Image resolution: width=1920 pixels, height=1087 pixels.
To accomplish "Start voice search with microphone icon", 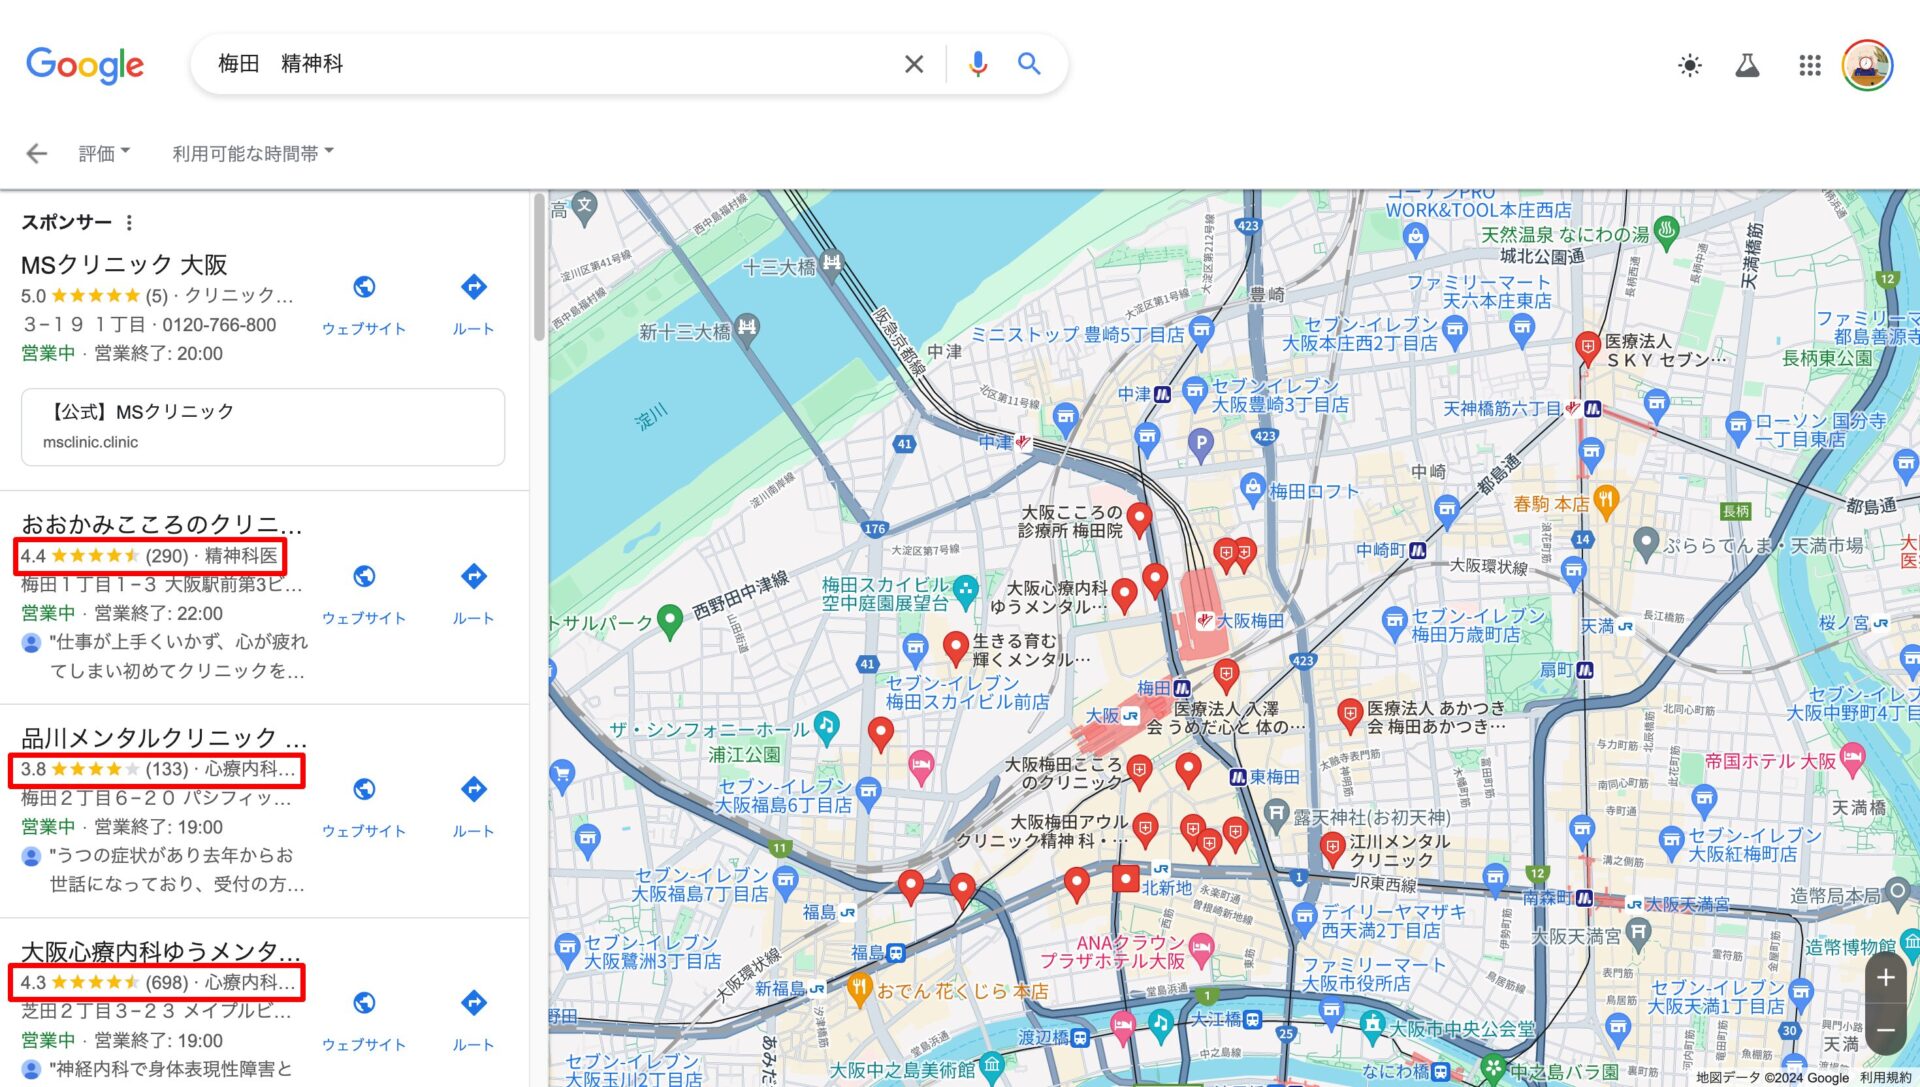I will (978, 64).
